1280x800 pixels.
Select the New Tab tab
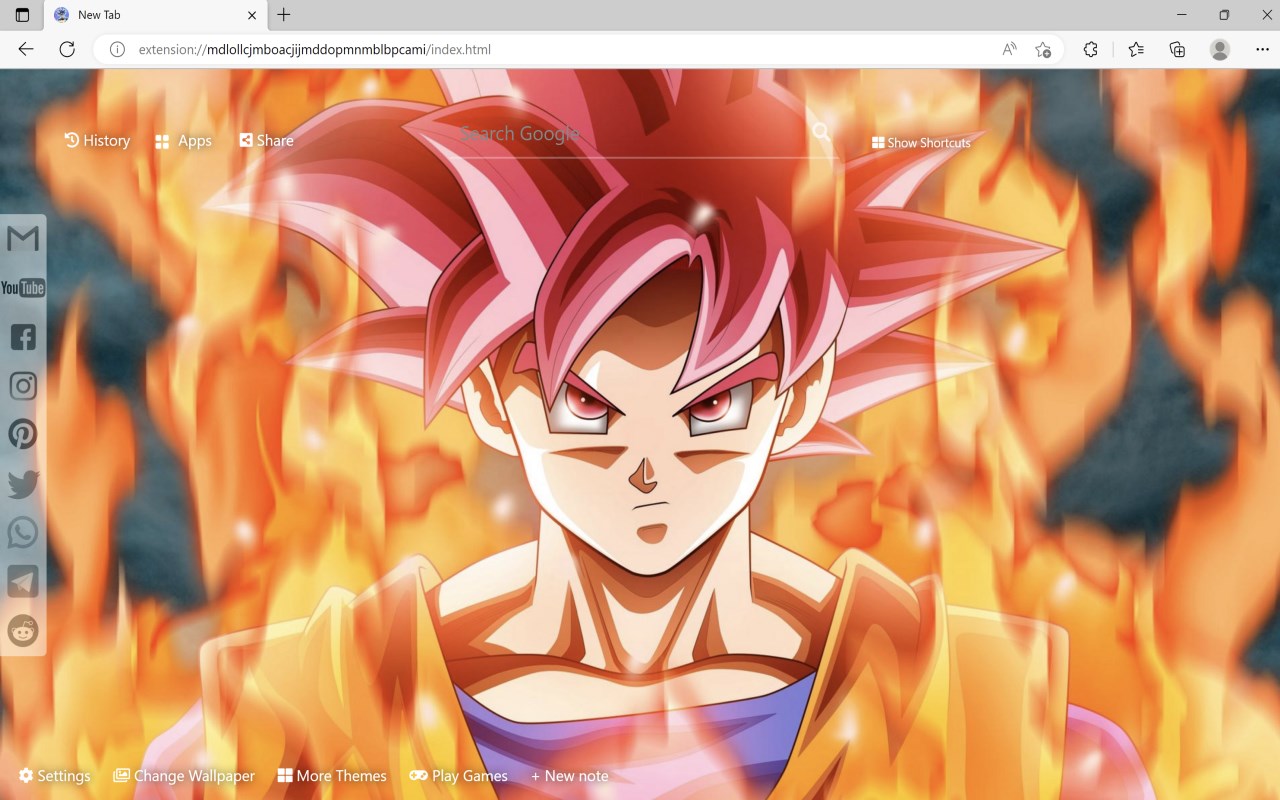pos(155,15)
